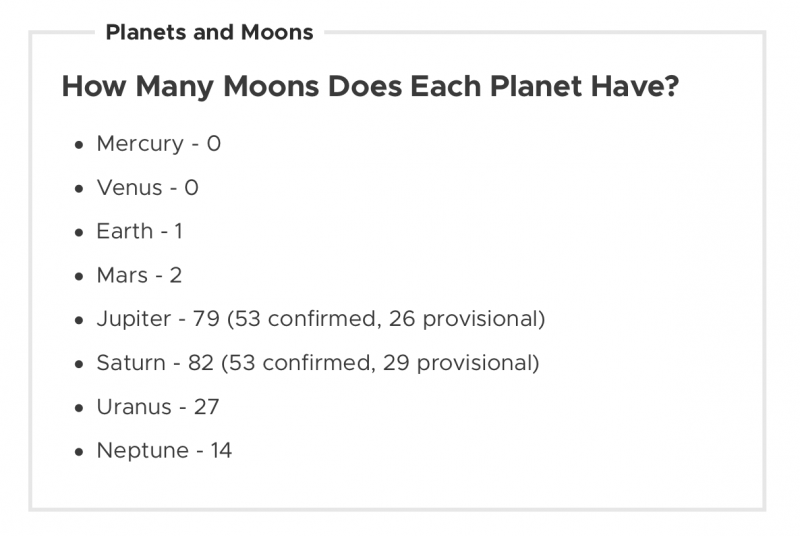800x536 pixels.
Task: Click the word Moons in the heading
Action: (271, 86)
